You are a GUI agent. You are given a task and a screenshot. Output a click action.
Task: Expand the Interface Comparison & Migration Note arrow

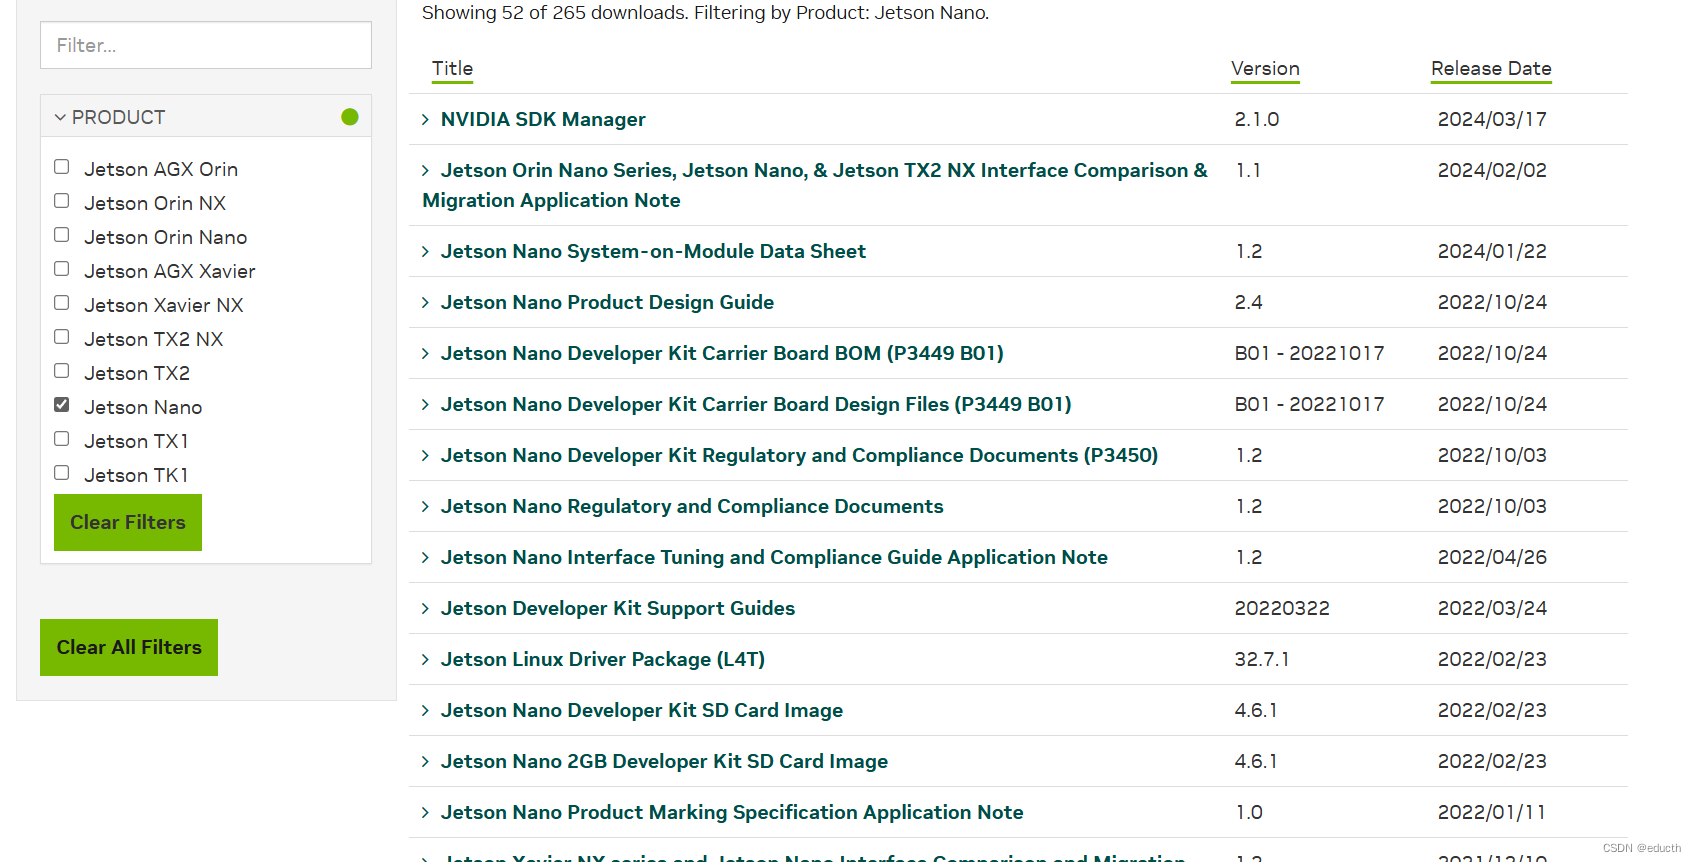(425, 171)
